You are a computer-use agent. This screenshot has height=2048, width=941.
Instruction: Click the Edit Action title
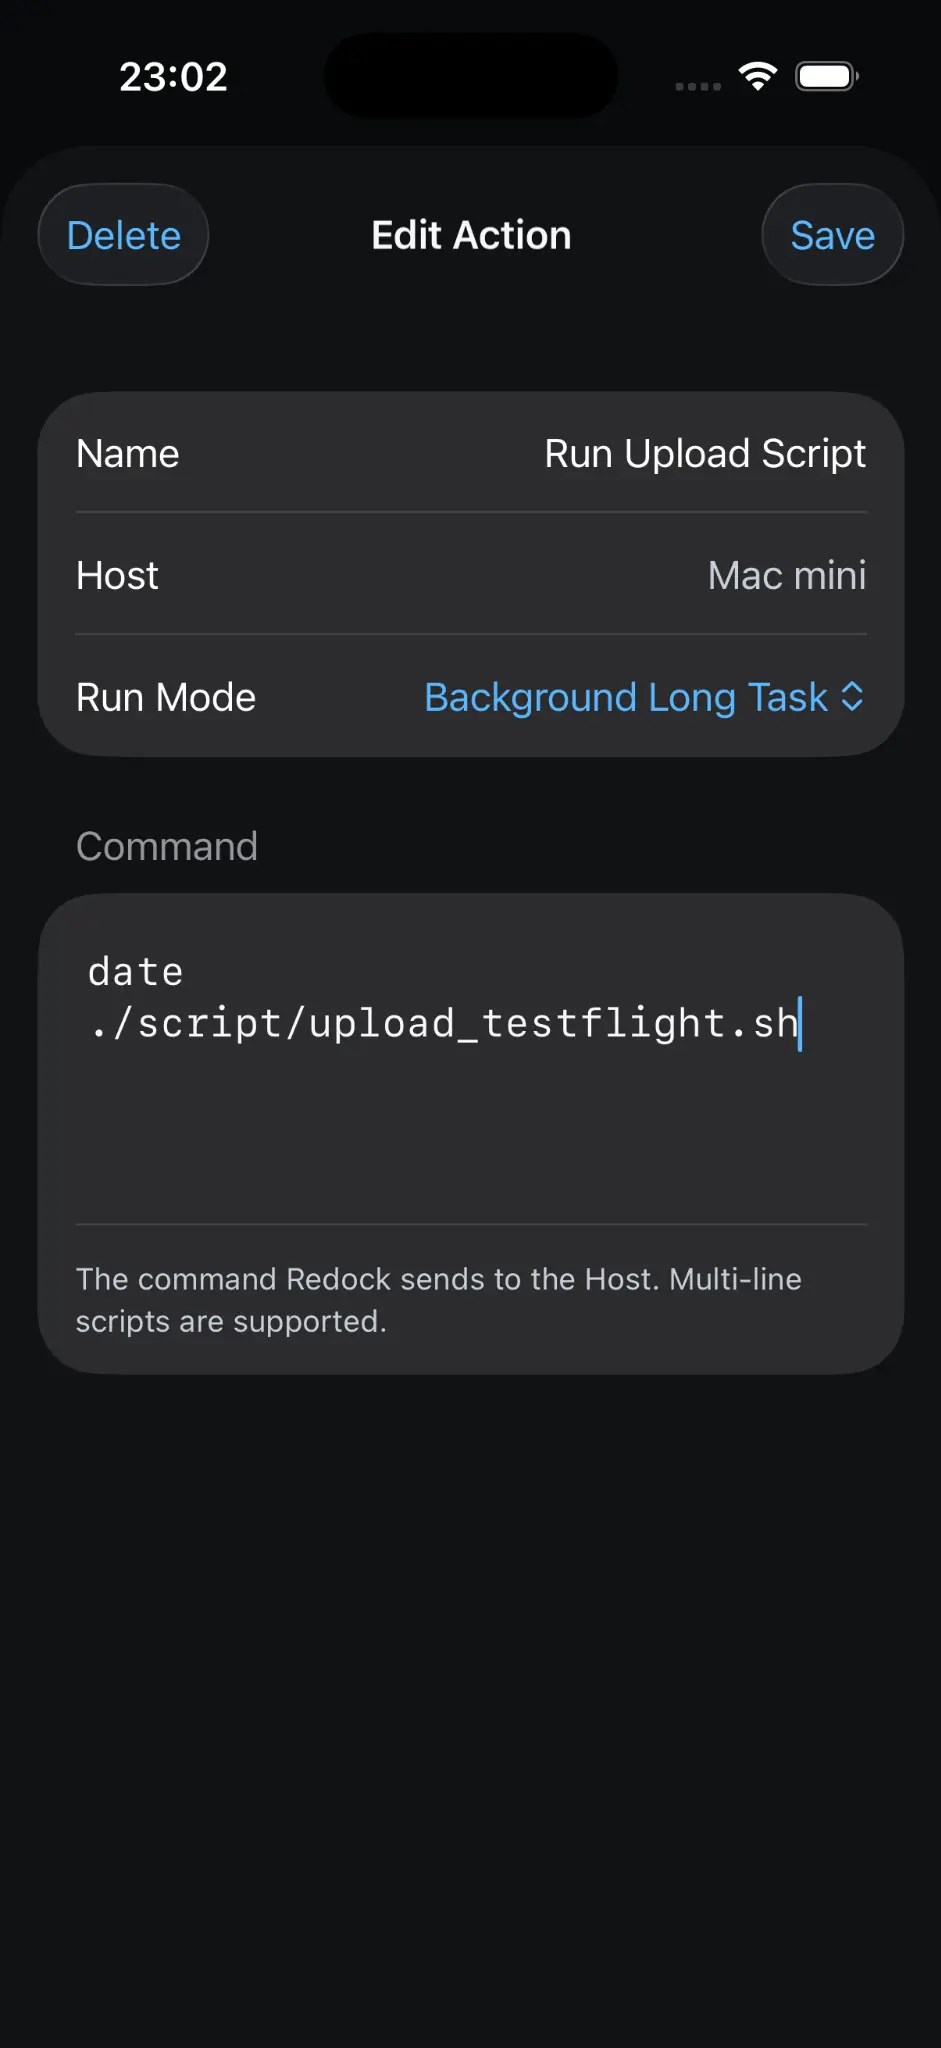click(471, 235)
